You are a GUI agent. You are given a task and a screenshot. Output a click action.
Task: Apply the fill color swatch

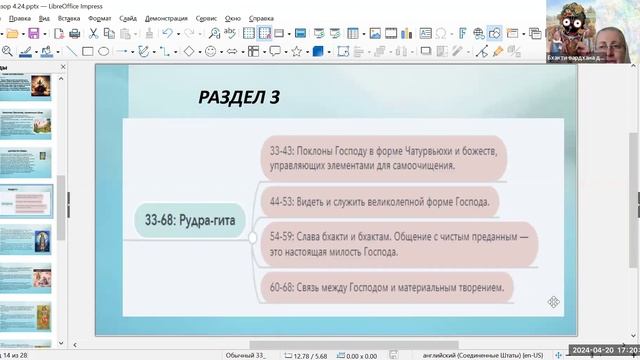click(47, 51)
